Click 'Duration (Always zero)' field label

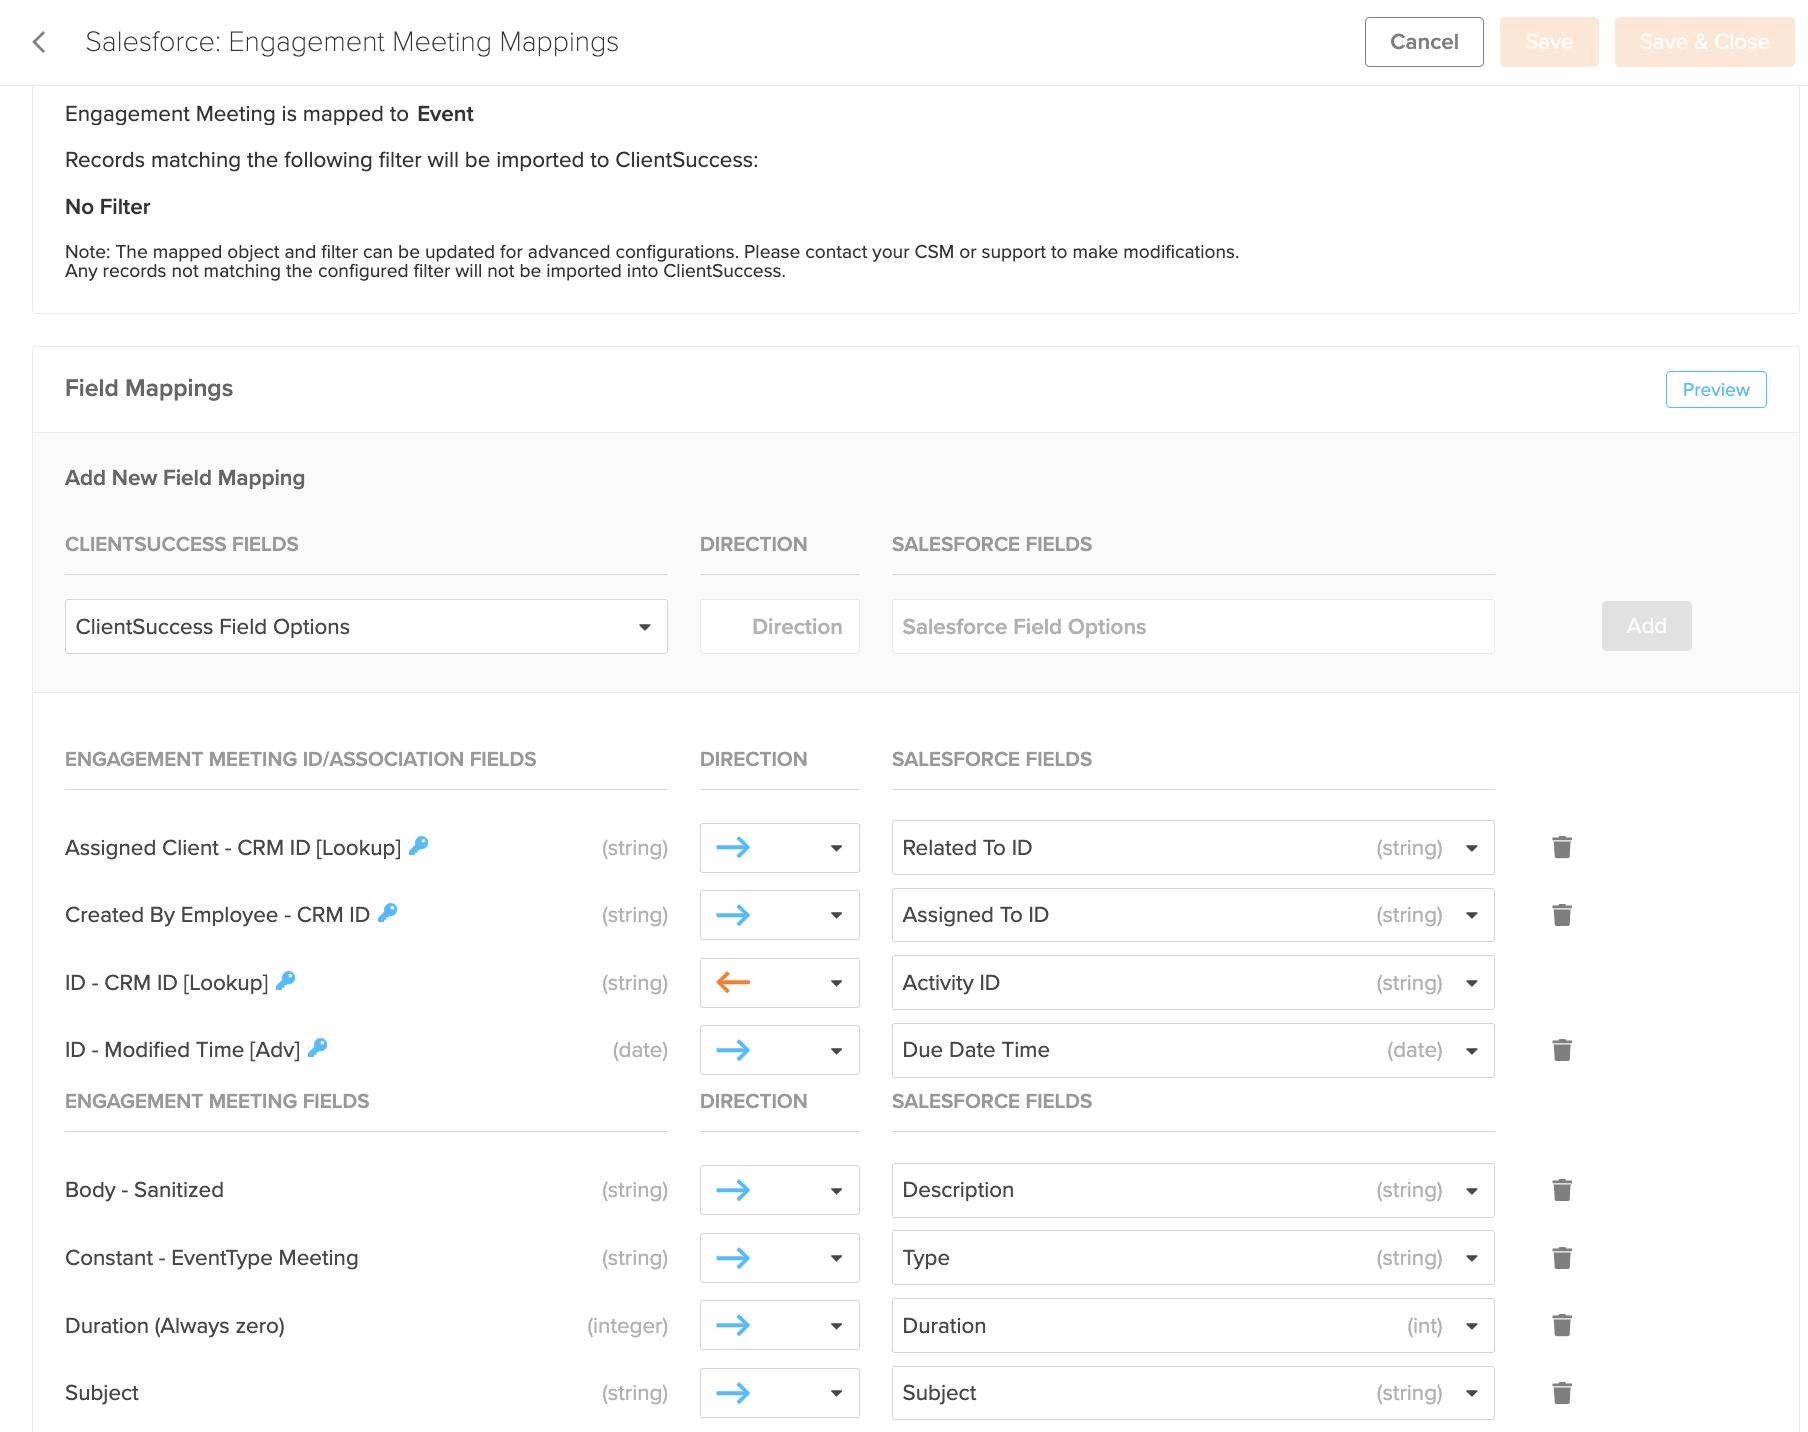175,1326
